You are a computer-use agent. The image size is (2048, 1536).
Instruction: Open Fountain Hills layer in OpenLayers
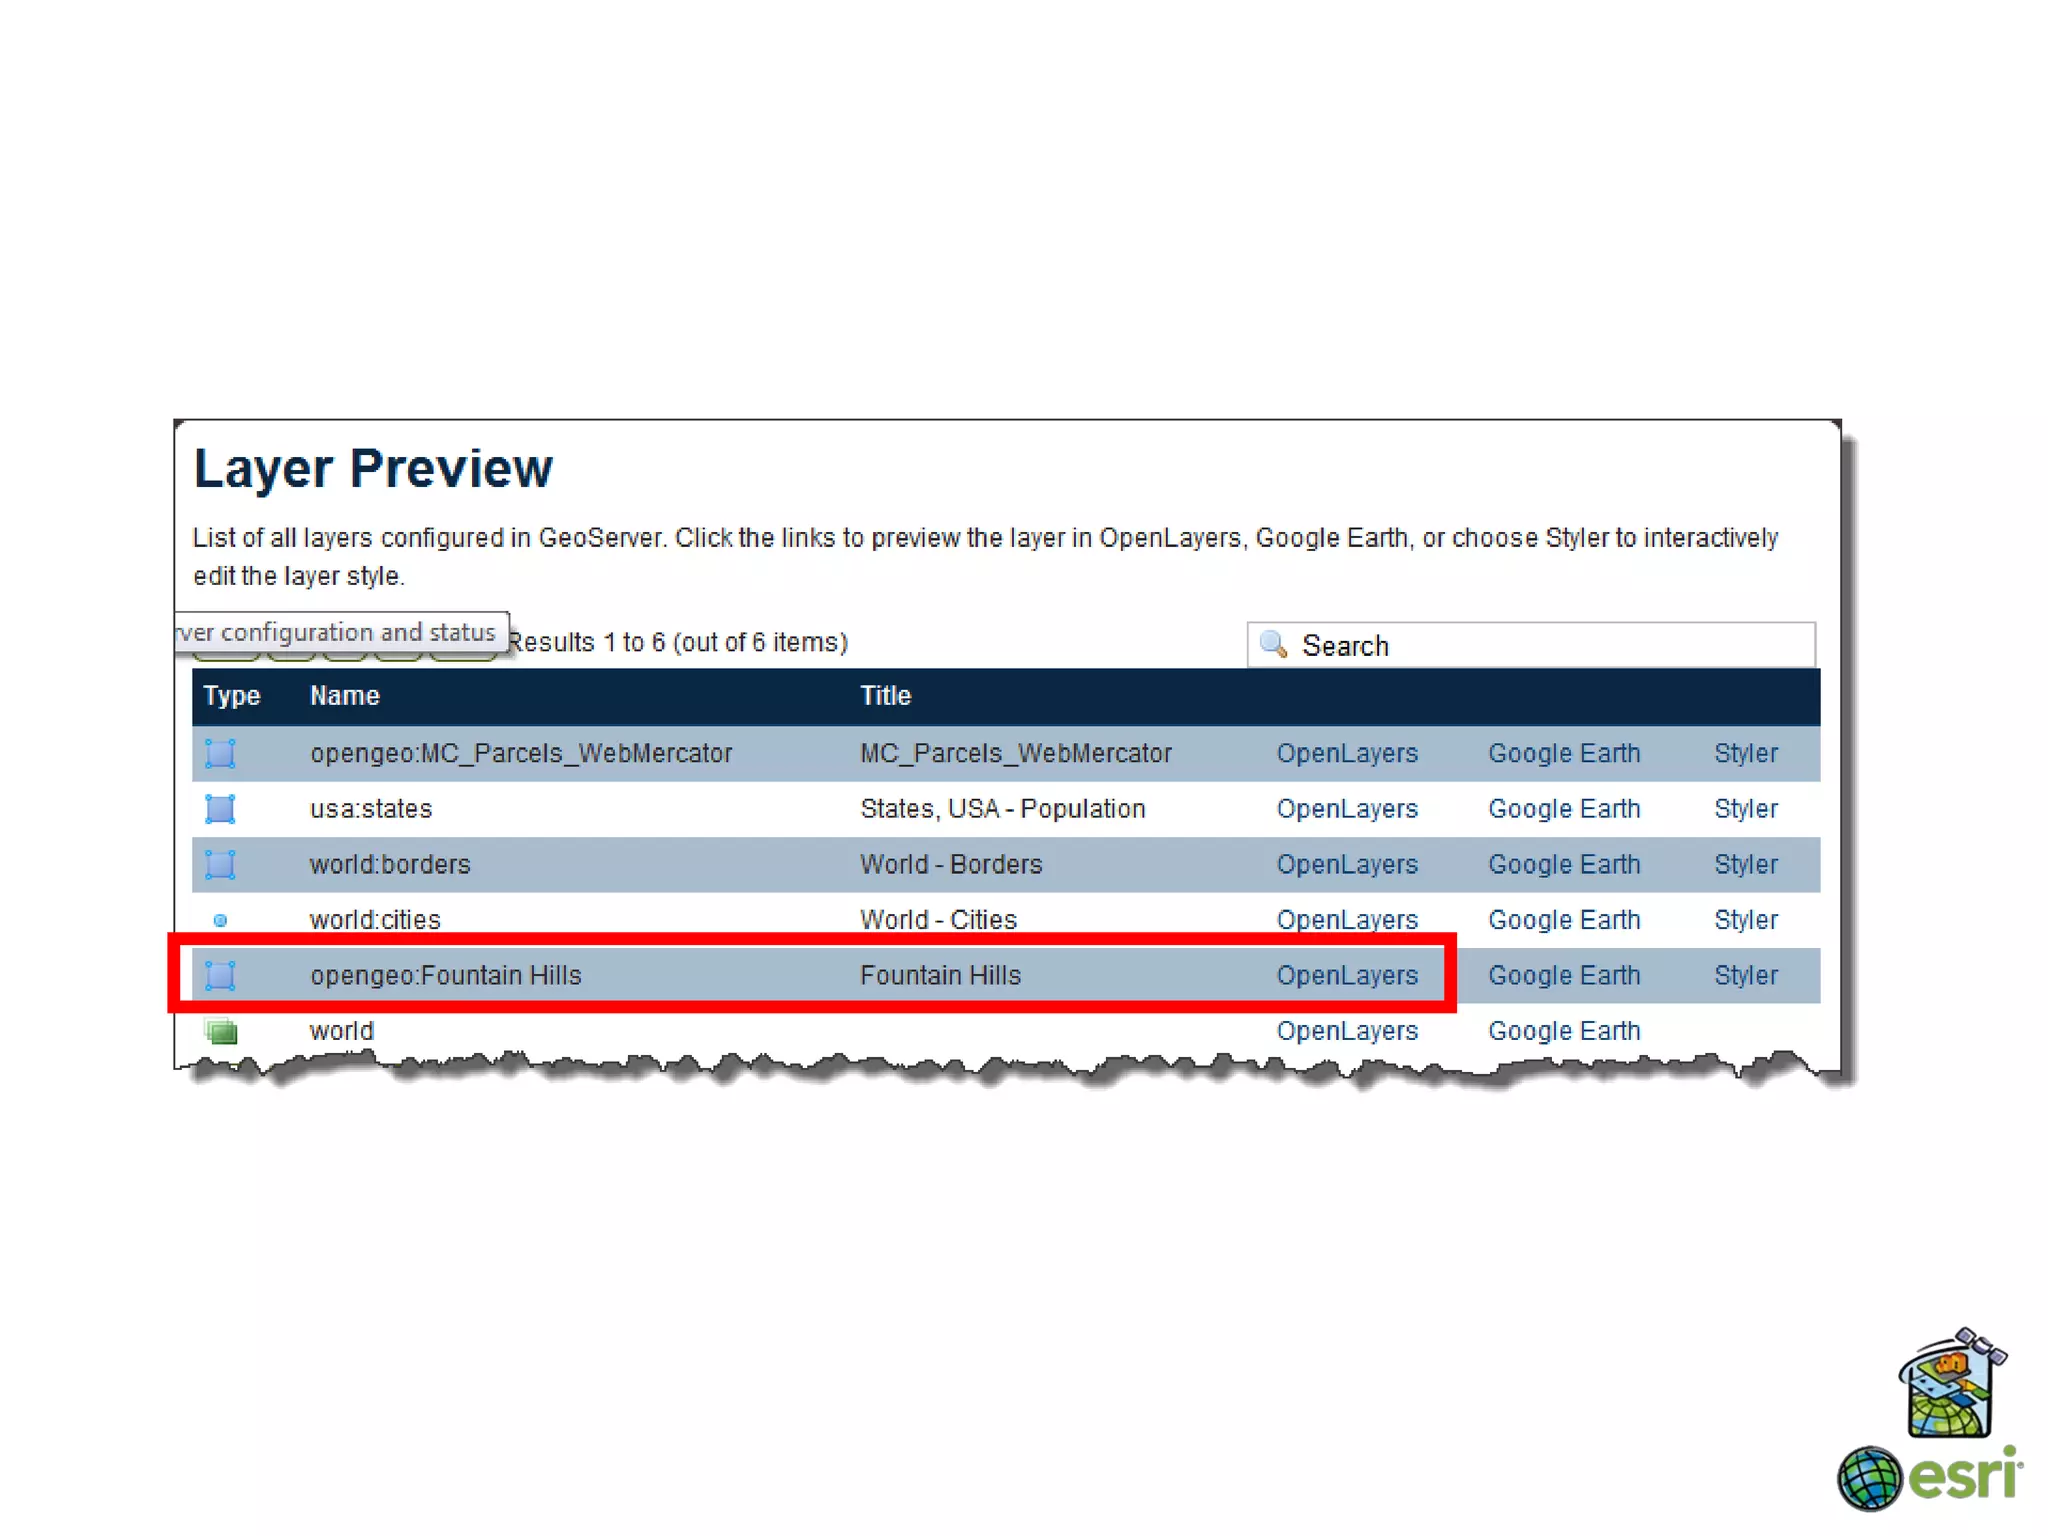(1346, 975)
